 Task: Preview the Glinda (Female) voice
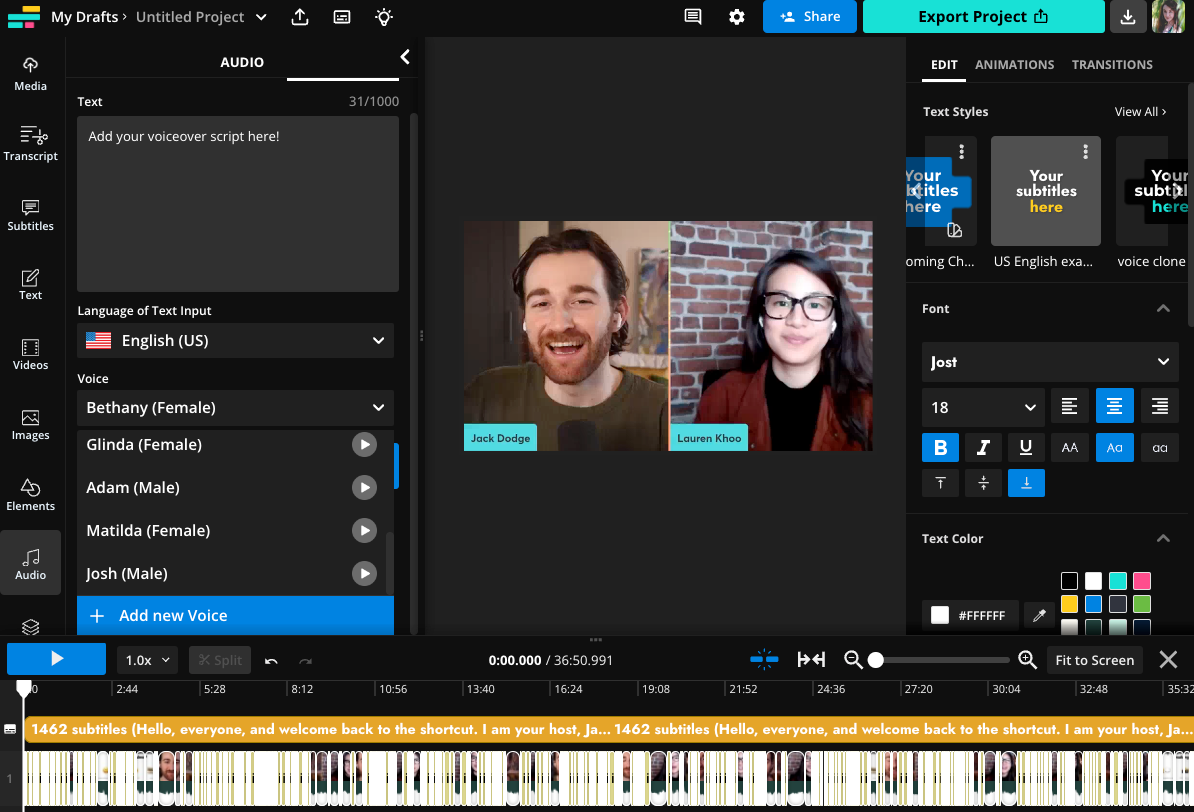[364, 445]
